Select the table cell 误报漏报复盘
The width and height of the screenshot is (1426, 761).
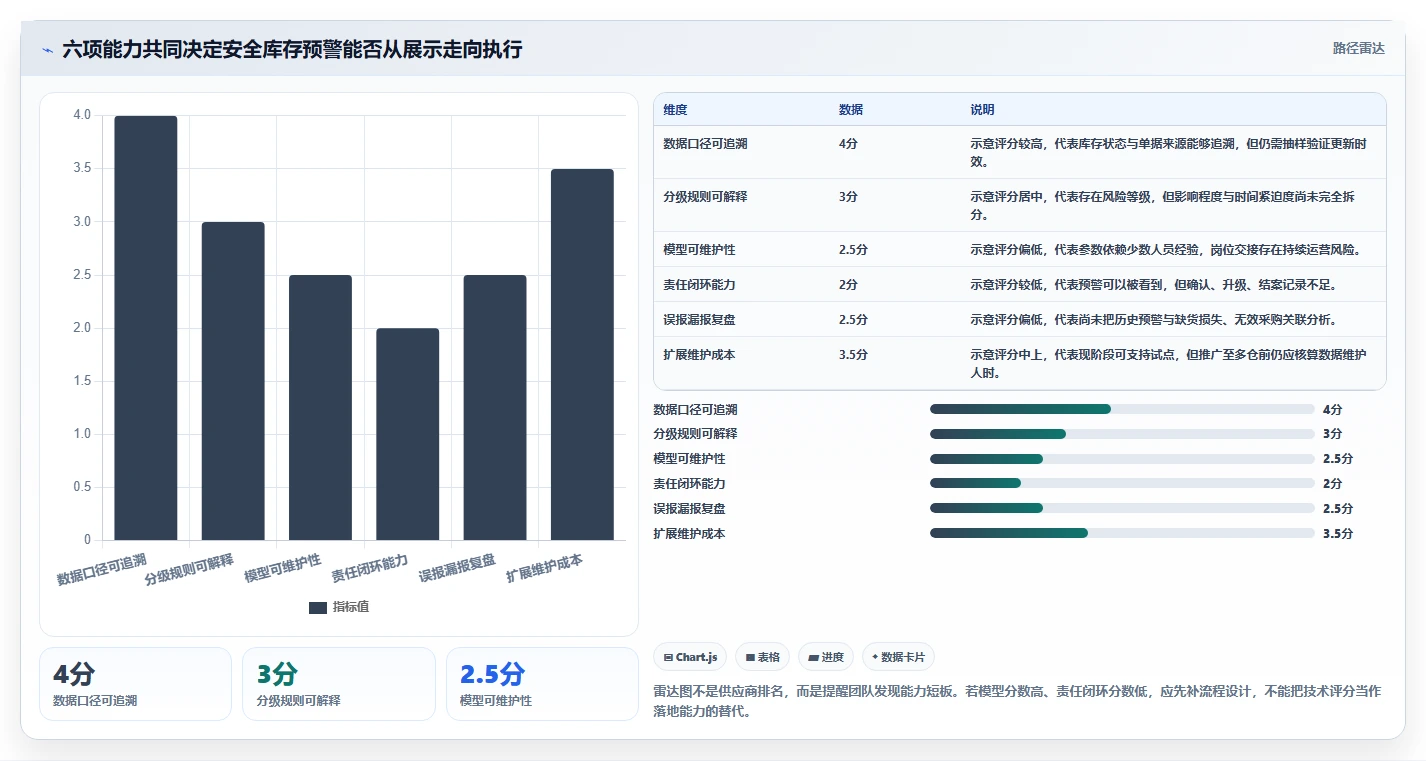pos(699,320)
